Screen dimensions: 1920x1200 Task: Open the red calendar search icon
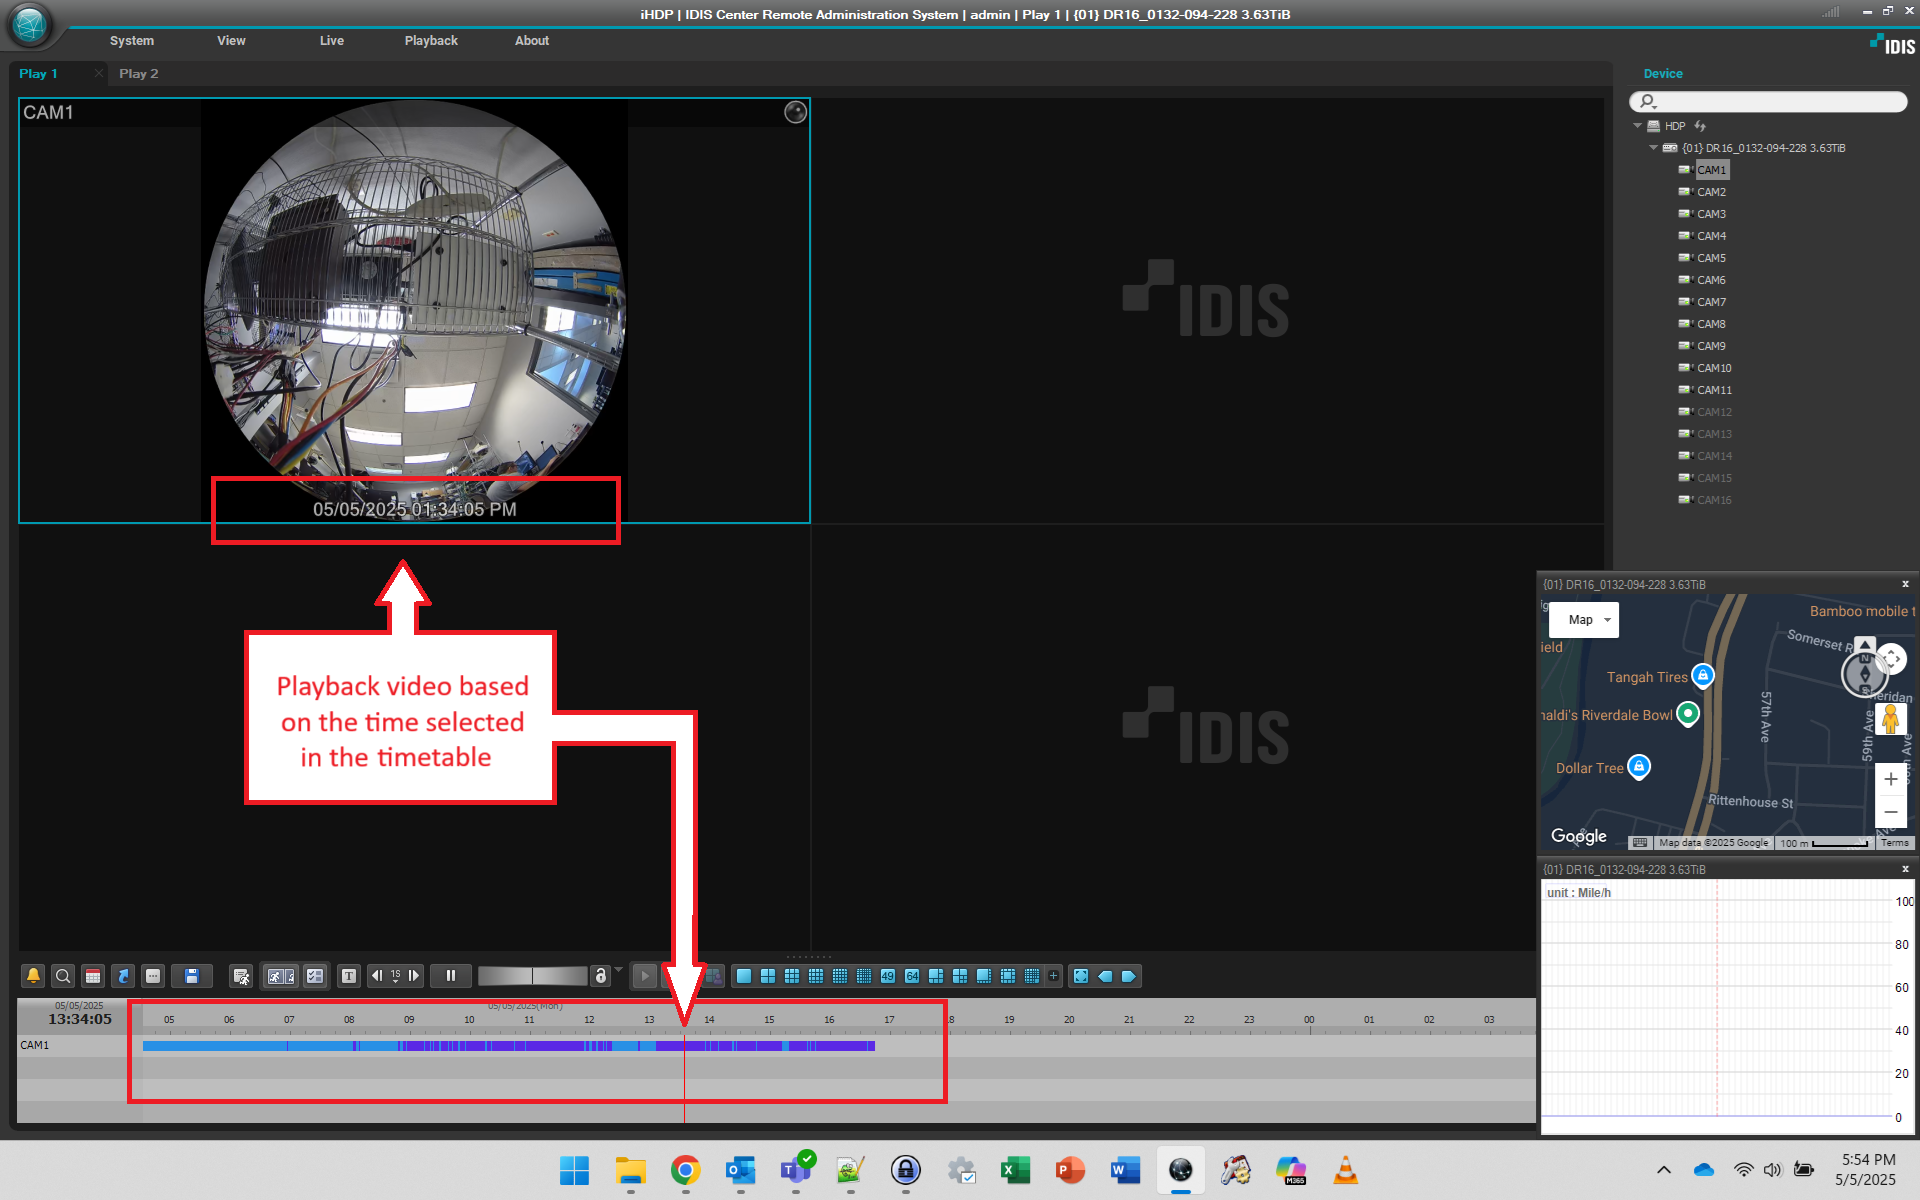pyautogui.click(x=93, y=976)
